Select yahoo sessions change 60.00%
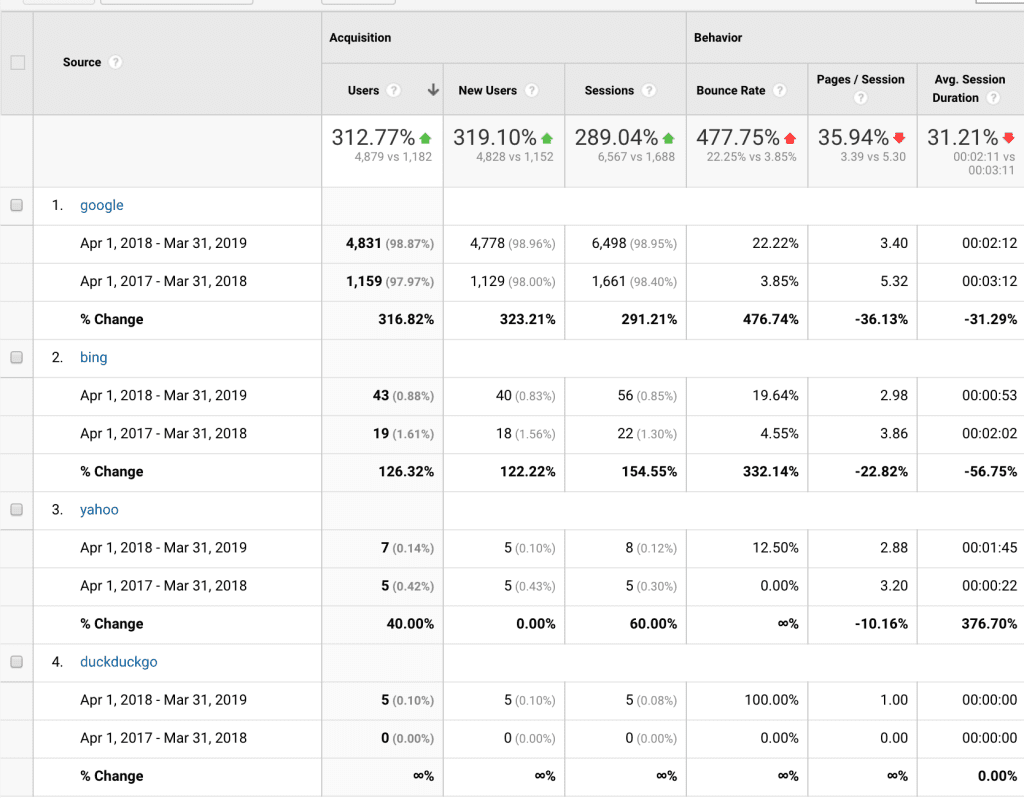The width and height of the screenshot is (1024, 798). point(653,624)
